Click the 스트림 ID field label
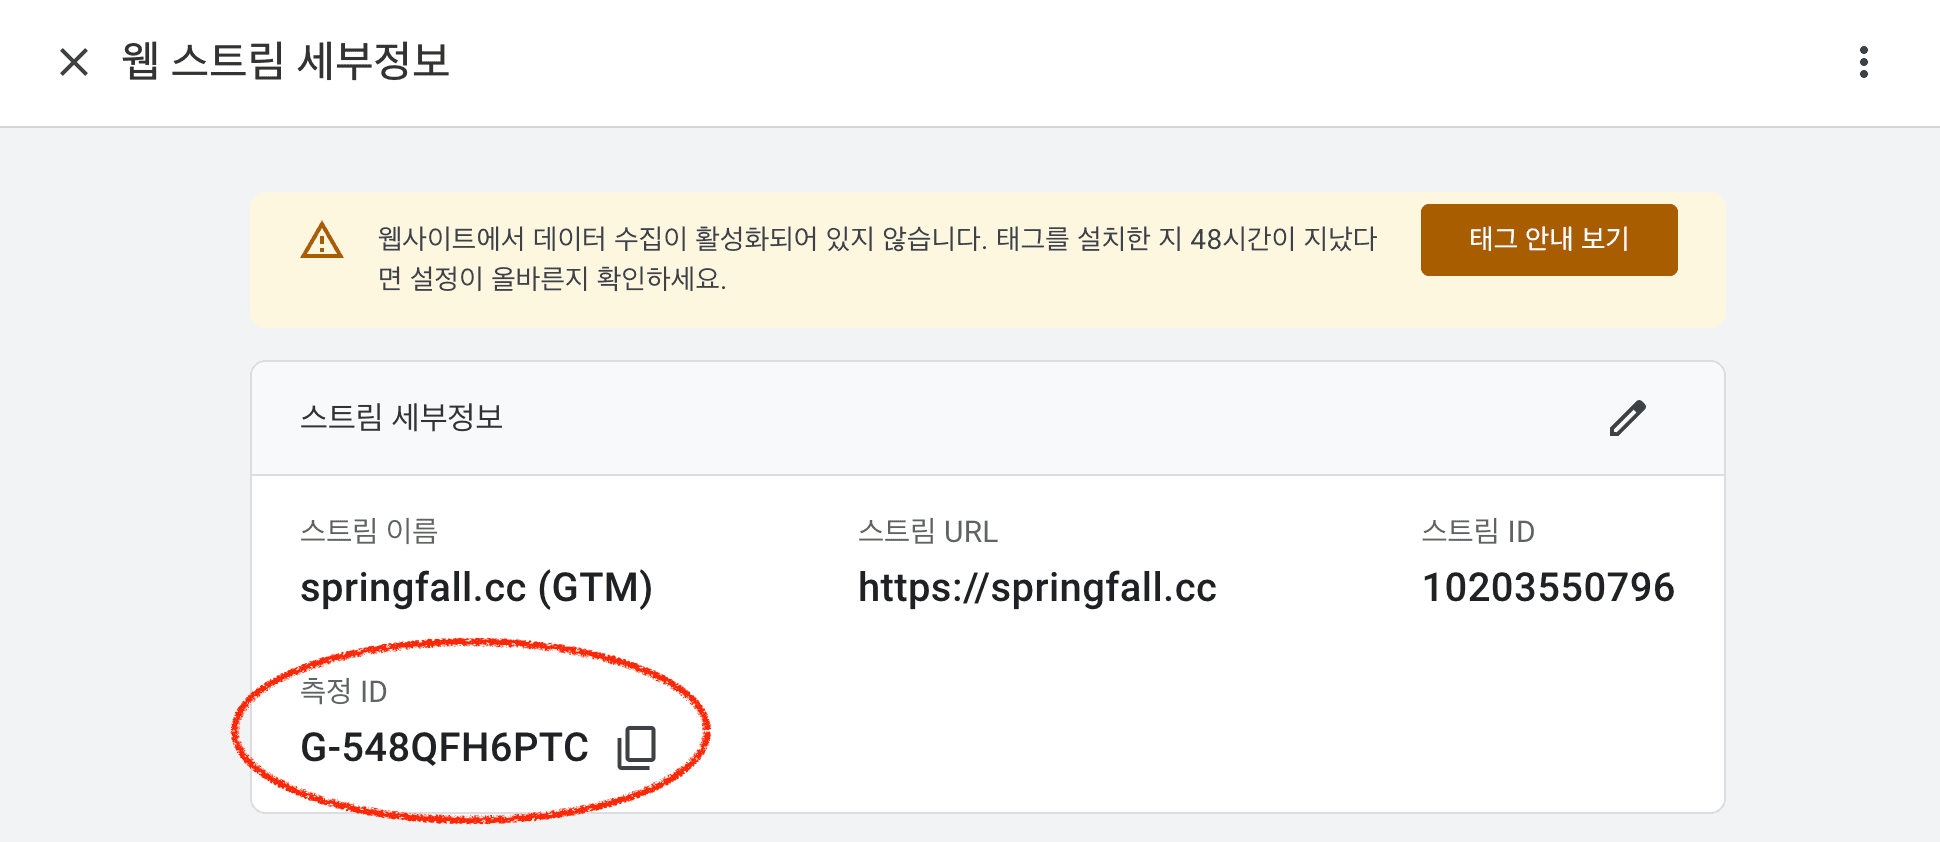 [x=1478, y=531]
